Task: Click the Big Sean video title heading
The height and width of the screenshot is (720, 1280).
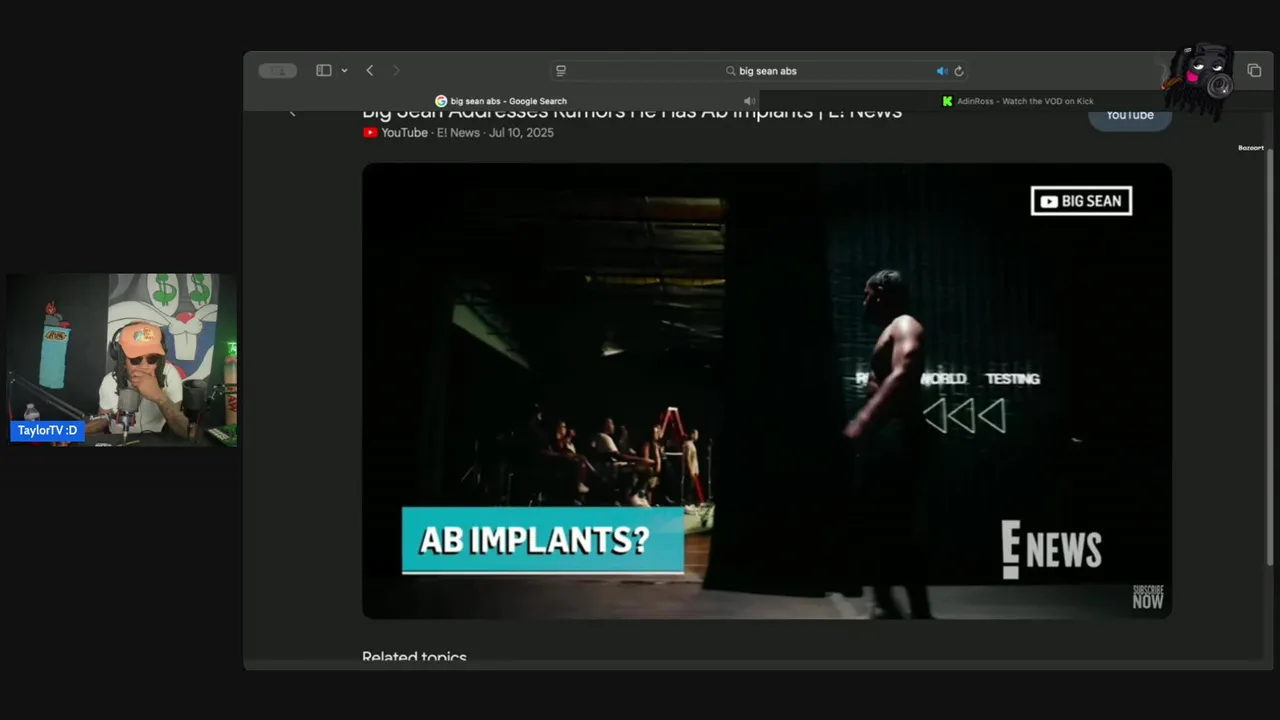Action: [x=632, y=112]
